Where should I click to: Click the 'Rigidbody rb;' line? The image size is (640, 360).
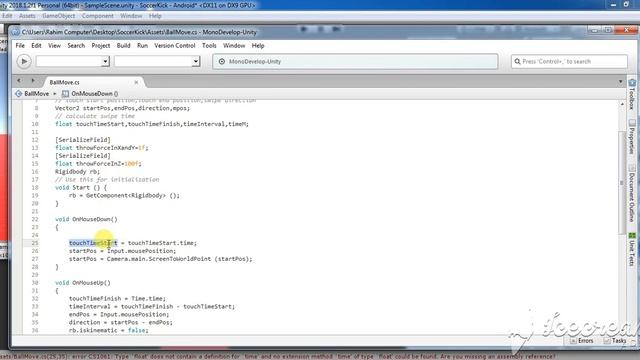click(77, 171)
